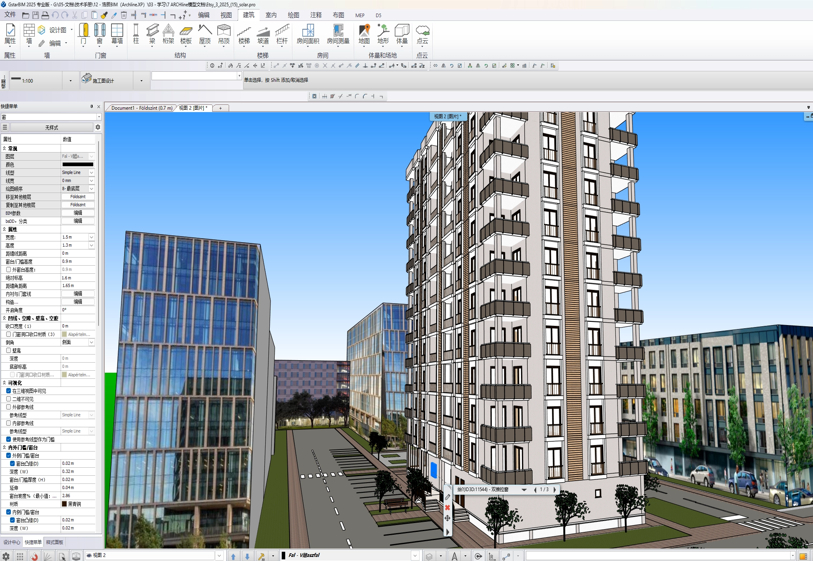This screenshot has height=562, width=813.
Task: Click the black 颜色 color swatch
Action: click(78, 164)
